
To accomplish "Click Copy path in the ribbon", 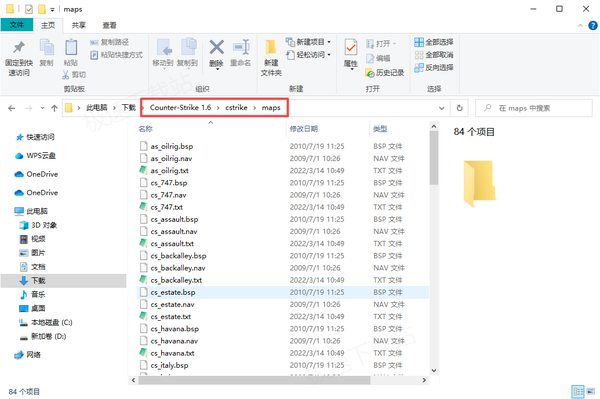I will (109, 42).
